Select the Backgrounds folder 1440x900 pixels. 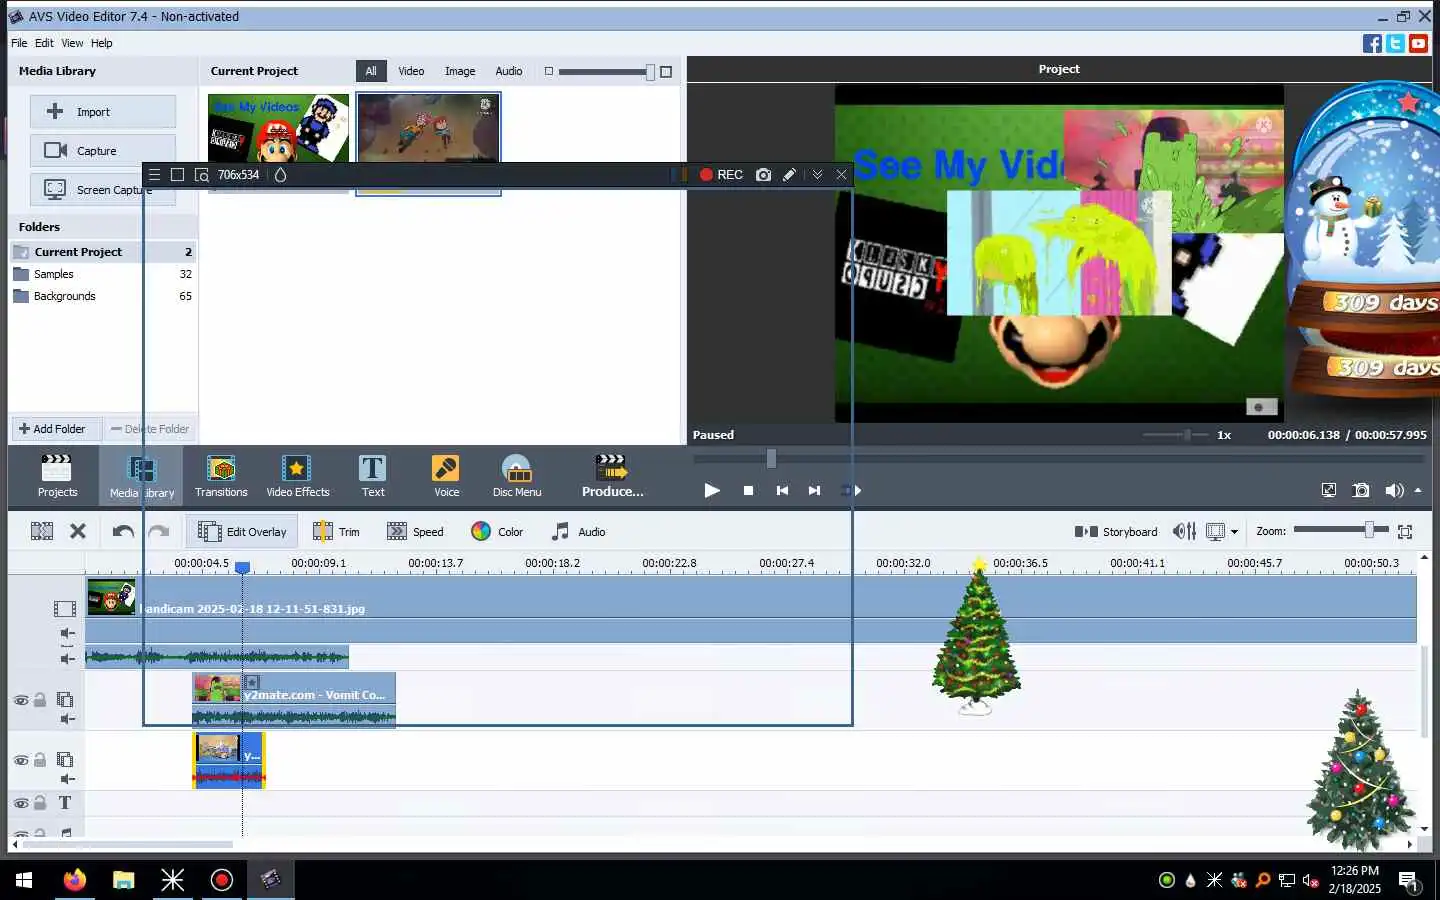click(102, 296)
